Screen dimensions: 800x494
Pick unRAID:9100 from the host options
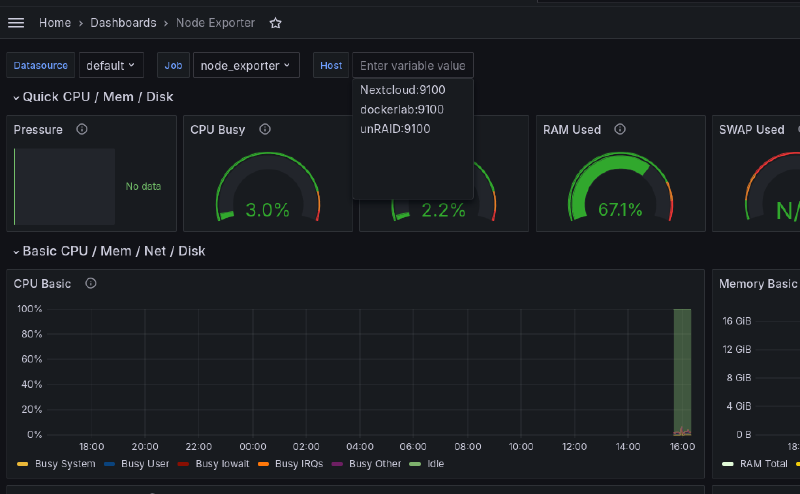[x=395, y=128]
